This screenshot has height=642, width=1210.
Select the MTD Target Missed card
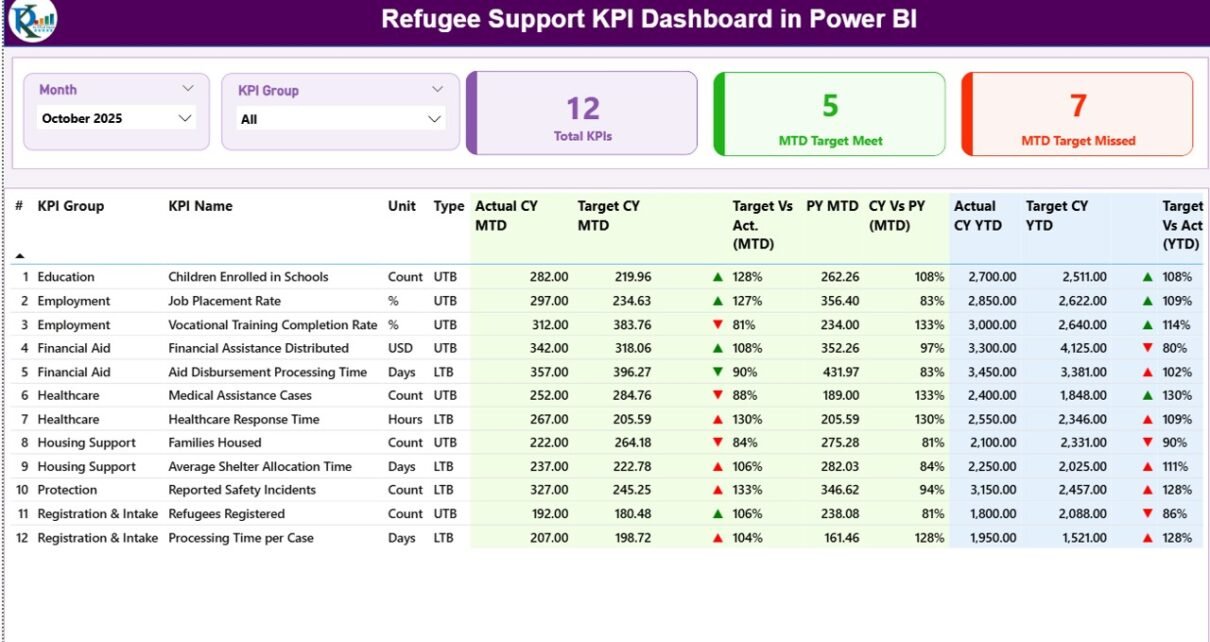(1077, 113)
